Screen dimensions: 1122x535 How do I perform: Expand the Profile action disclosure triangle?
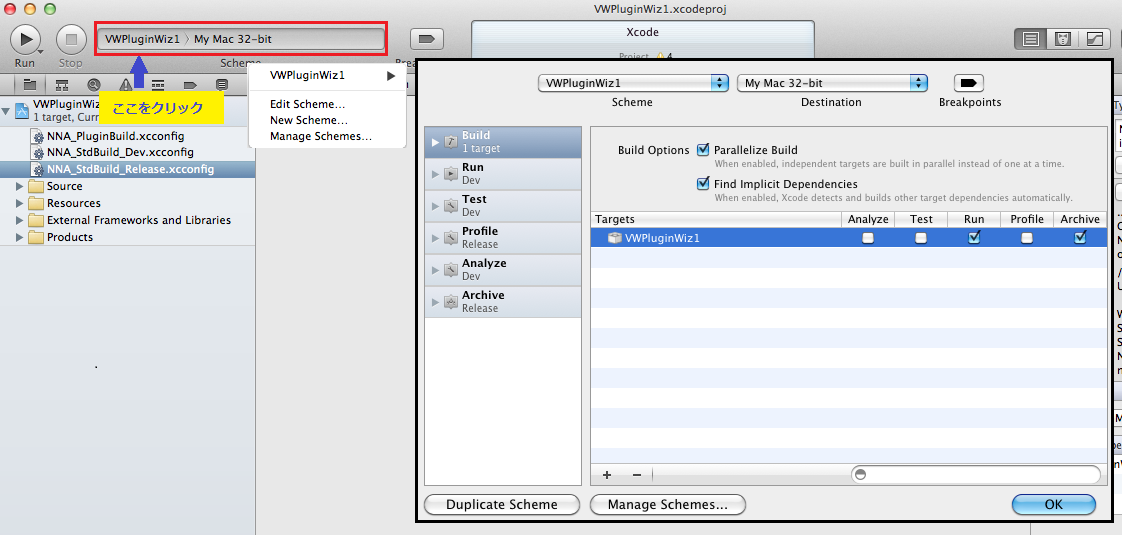(435, 238)
